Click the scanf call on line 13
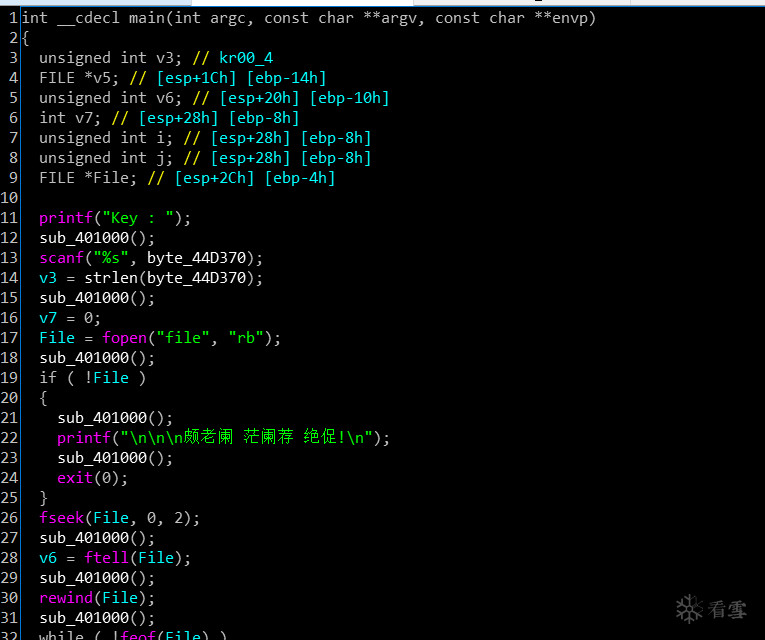 61,258
